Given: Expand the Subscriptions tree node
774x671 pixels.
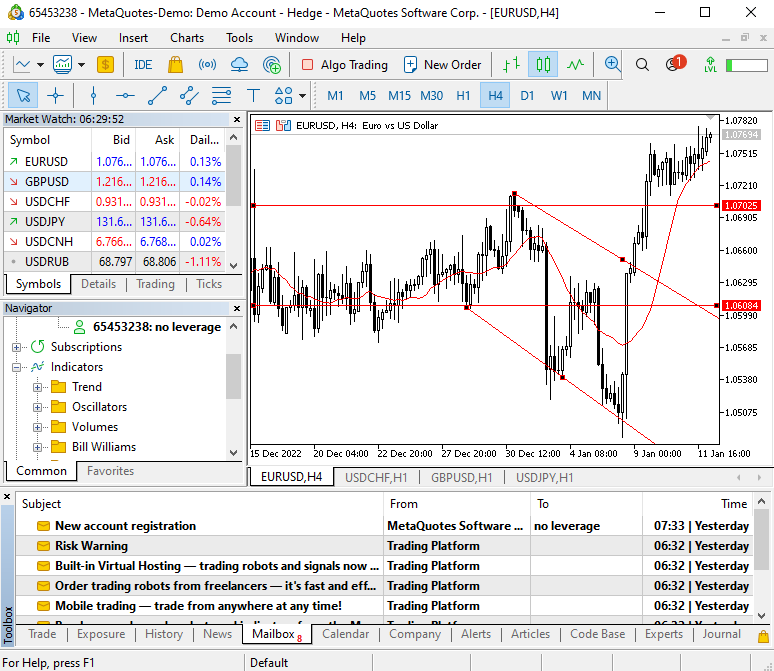Looking at the screenshot, I should click(x=16, y=347).
